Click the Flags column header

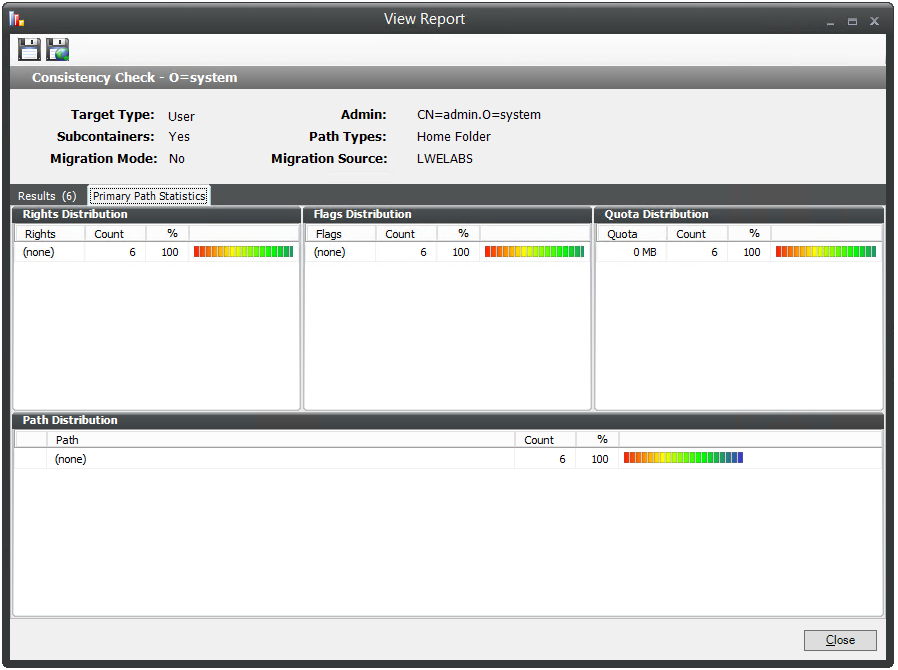coord(341,234)
